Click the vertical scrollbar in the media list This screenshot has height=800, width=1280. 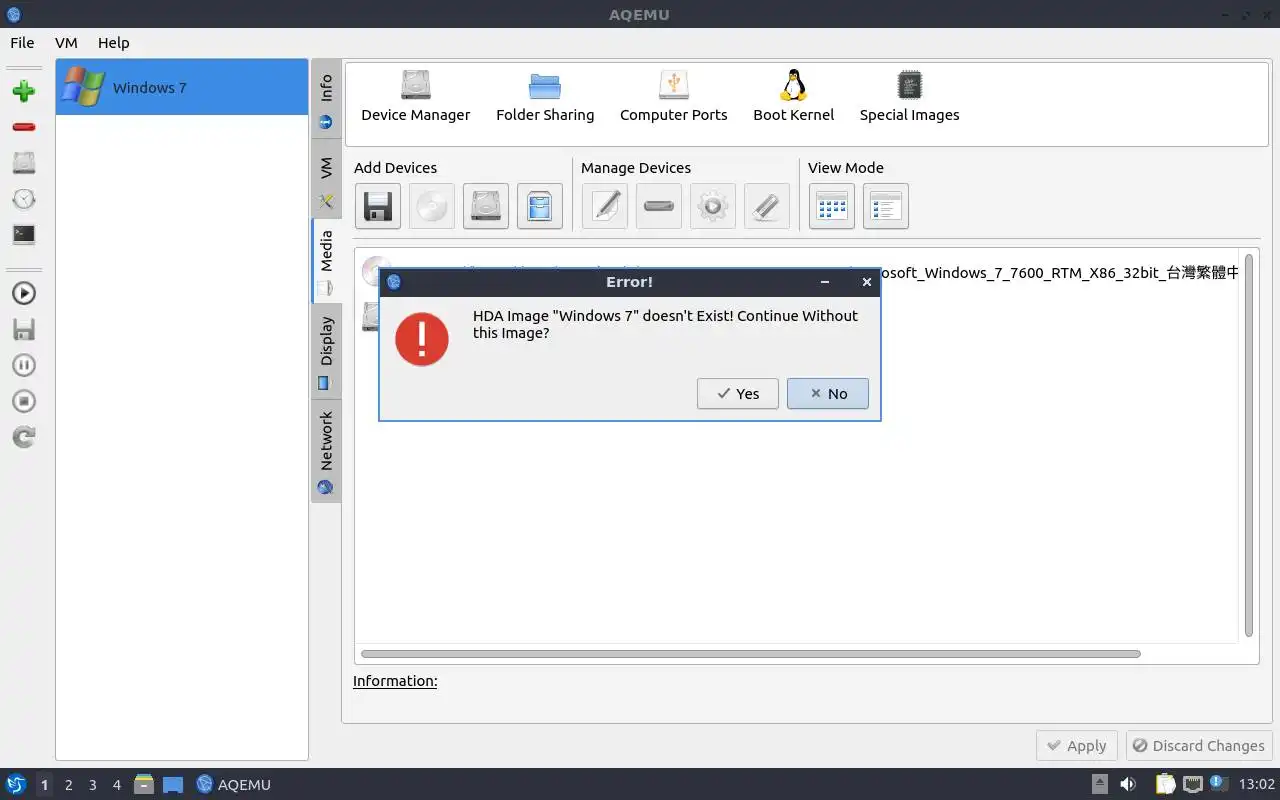pos(1249,445)
